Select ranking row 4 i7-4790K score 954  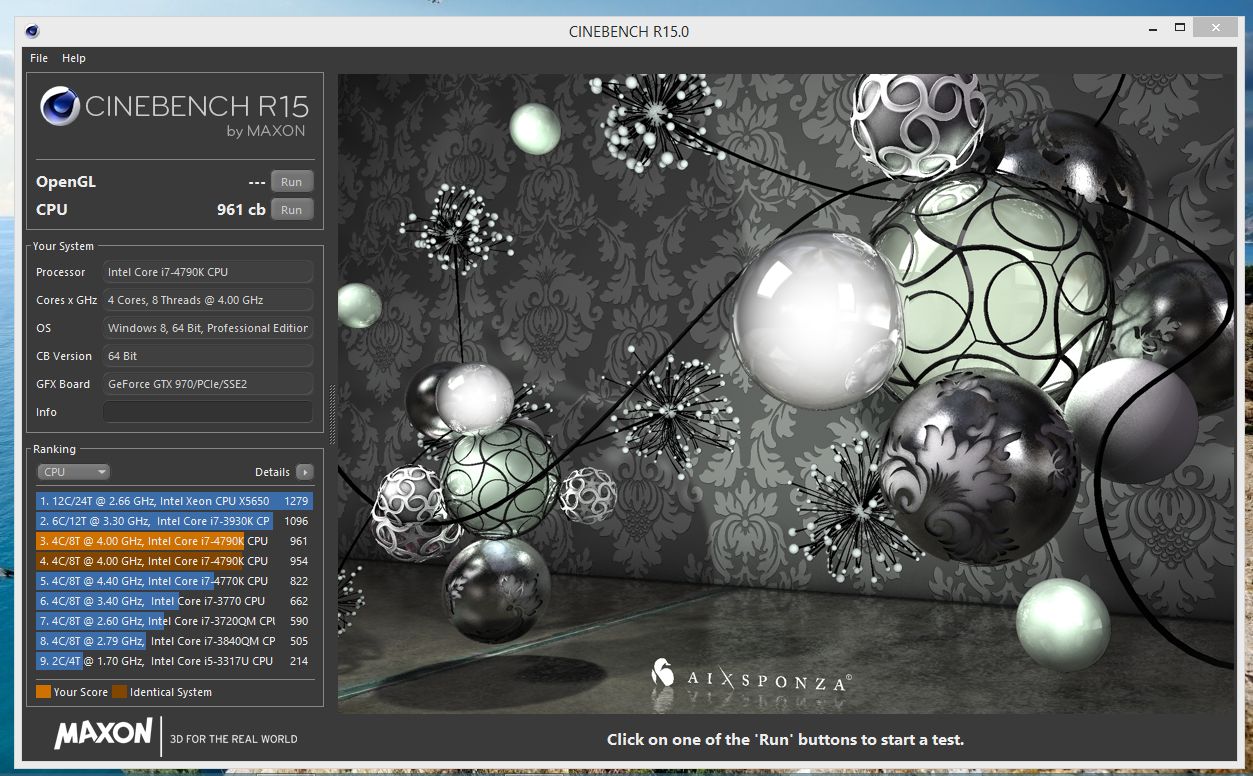coord(175,561)
